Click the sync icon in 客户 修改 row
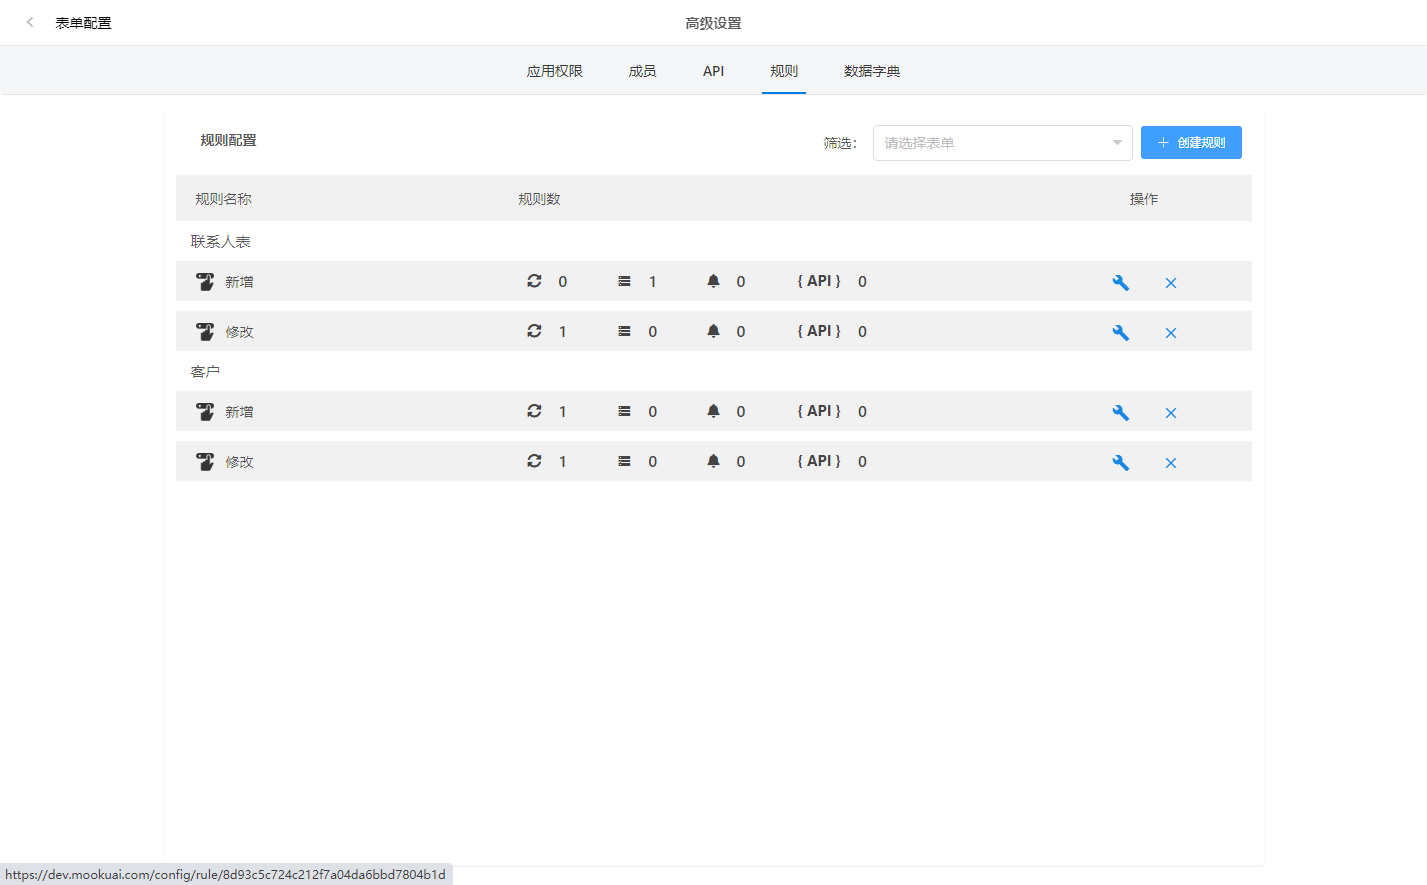 534,461
